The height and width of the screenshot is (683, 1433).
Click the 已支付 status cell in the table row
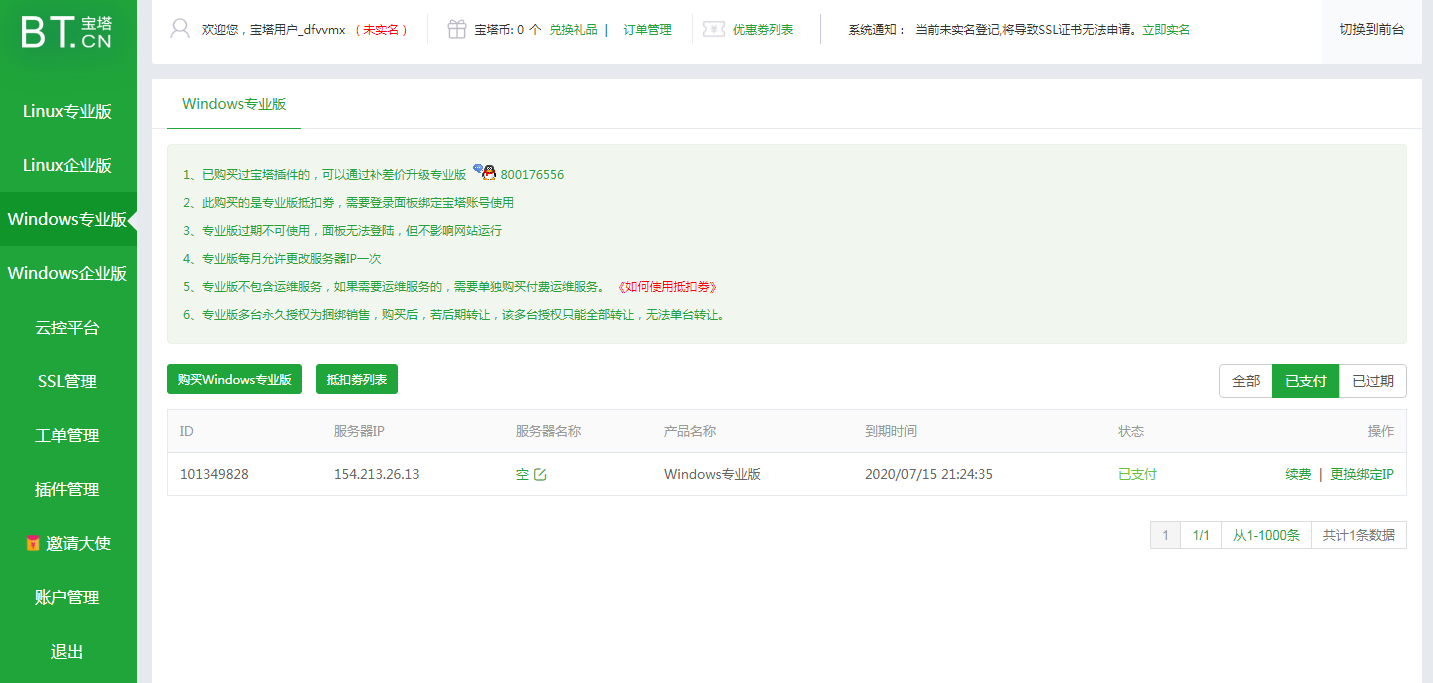tap(1137, 474)
